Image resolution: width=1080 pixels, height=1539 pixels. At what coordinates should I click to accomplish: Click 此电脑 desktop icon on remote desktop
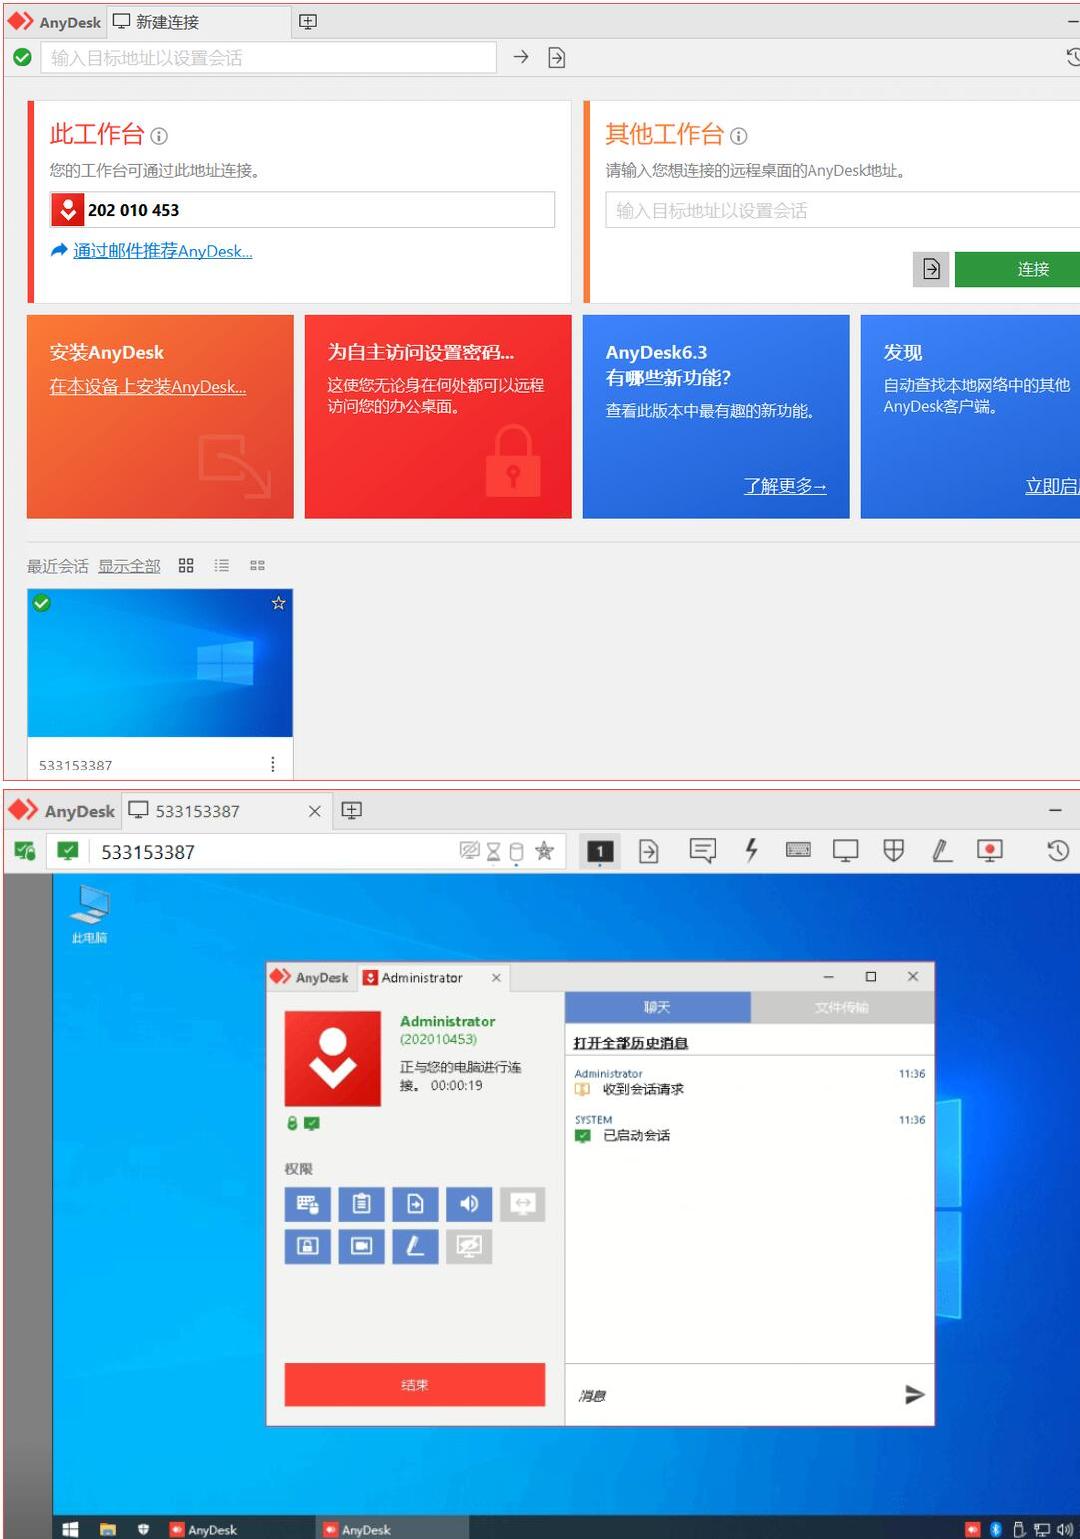pos(89,914)
